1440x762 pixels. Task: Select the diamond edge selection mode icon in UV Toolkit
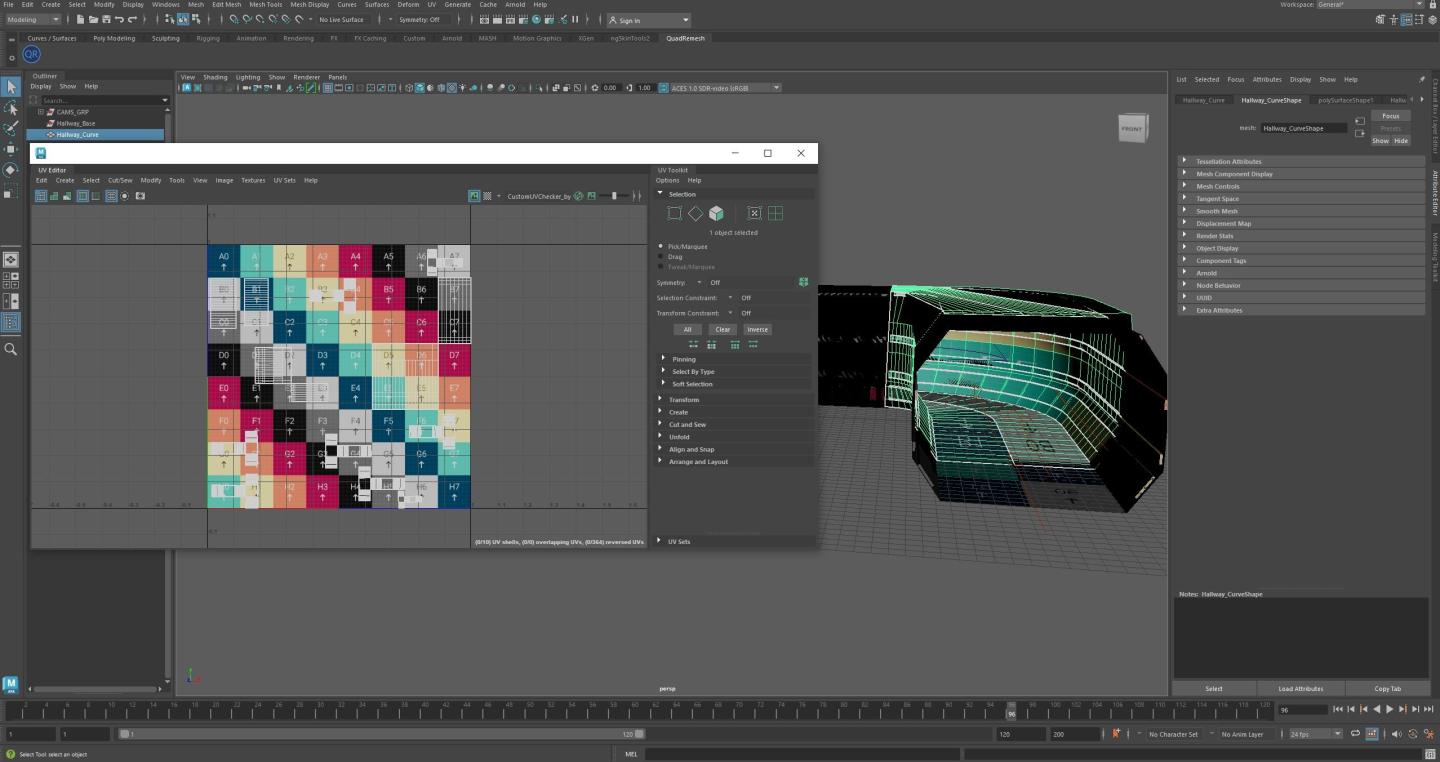[x=695, y=213]
